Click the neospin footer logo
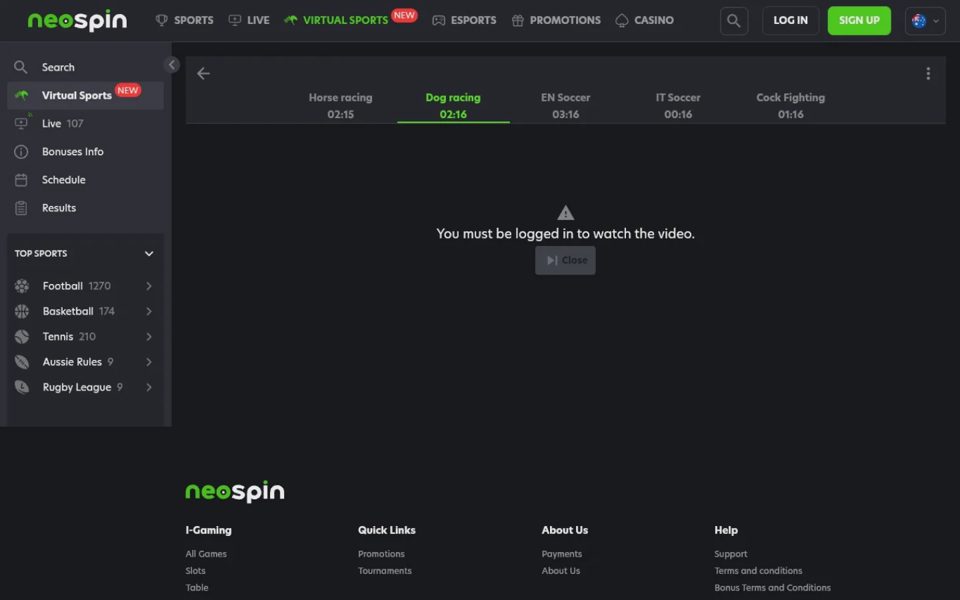The height and width of the screenshot is (600, 960). click(x=235, y=491)
